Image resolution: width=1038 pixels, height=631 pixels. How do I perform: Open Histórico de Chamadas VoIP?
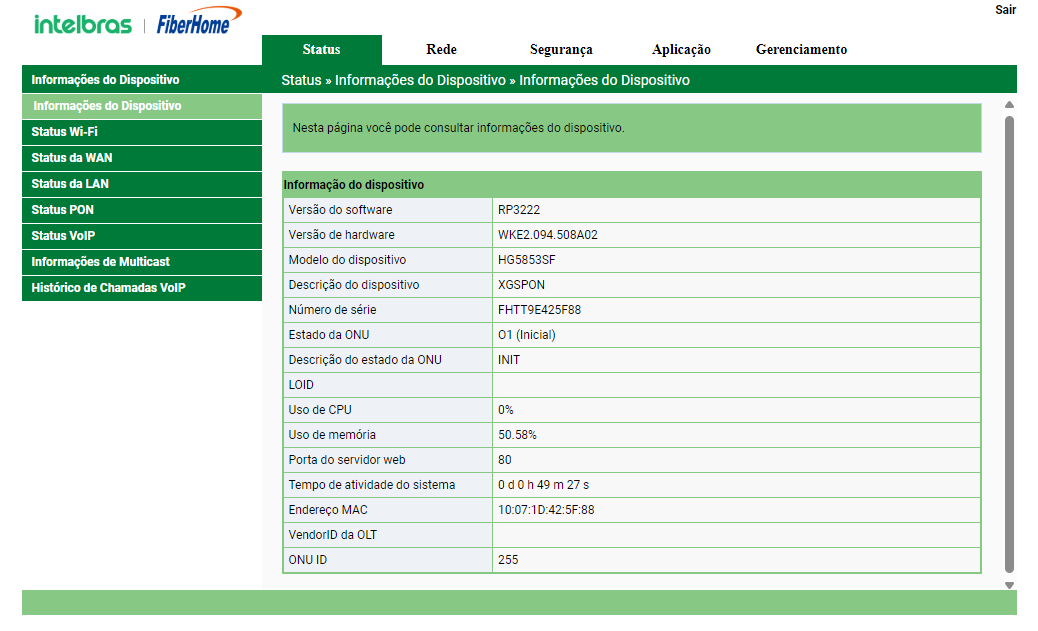click(142, 288)
